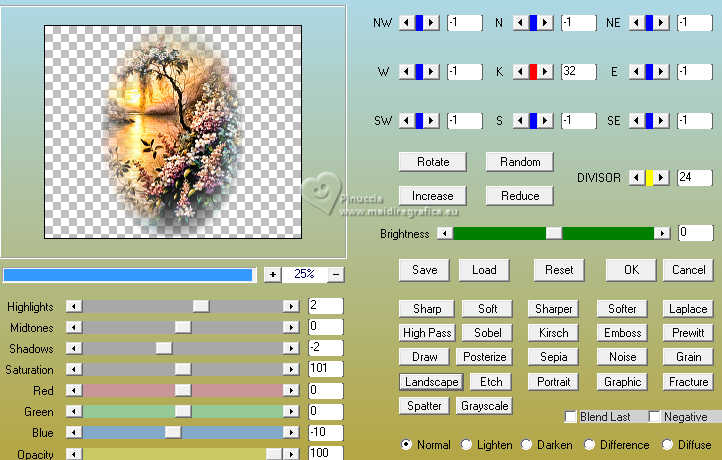This screenshot has width=722, height=460.
Task: Increase the DIVISOR value arrow
Action: [661, 177]
